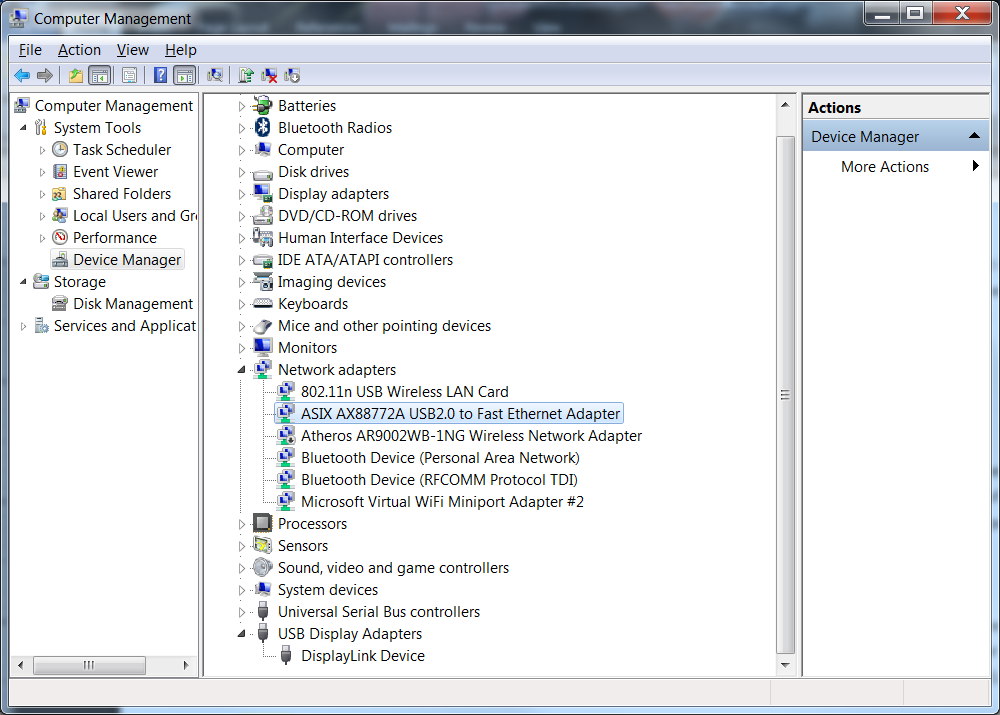Click the Disk Management icon
1000x715 pixels.
pos(60,304)
